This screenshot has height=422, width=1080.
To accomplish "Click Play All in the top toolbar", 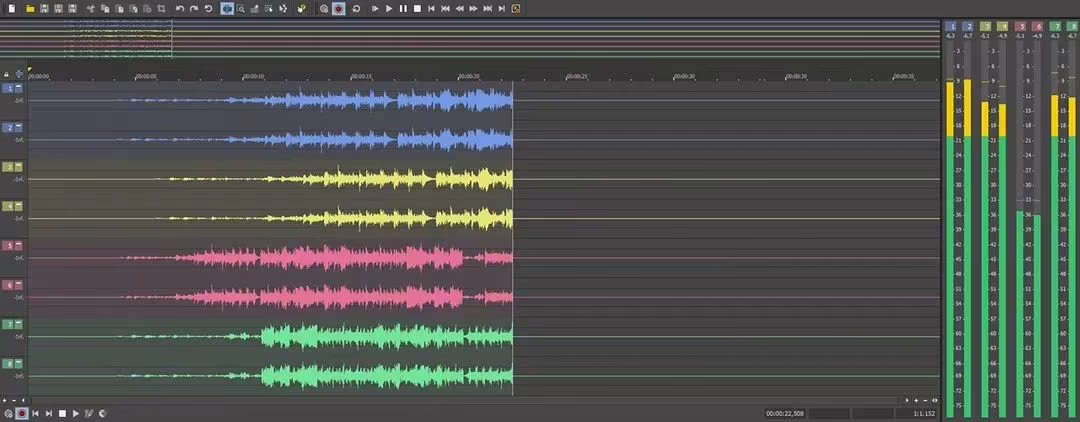I will tap(375, 8).
